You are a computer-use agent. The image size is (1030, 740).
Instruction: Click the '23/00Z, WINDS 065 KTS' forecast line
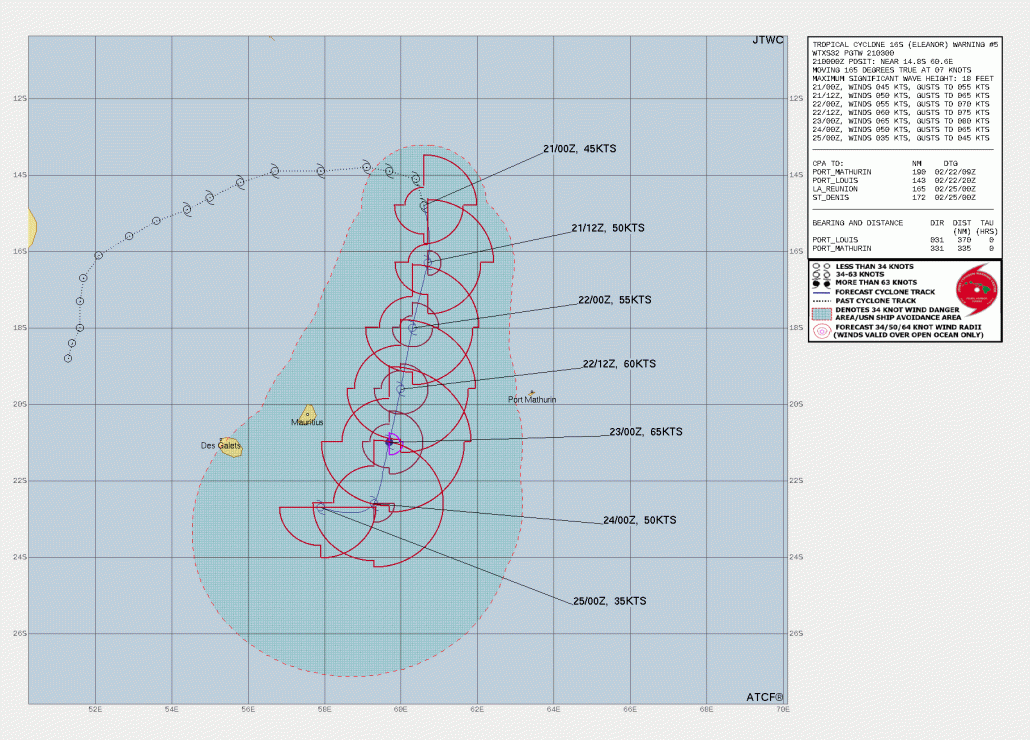901,121
